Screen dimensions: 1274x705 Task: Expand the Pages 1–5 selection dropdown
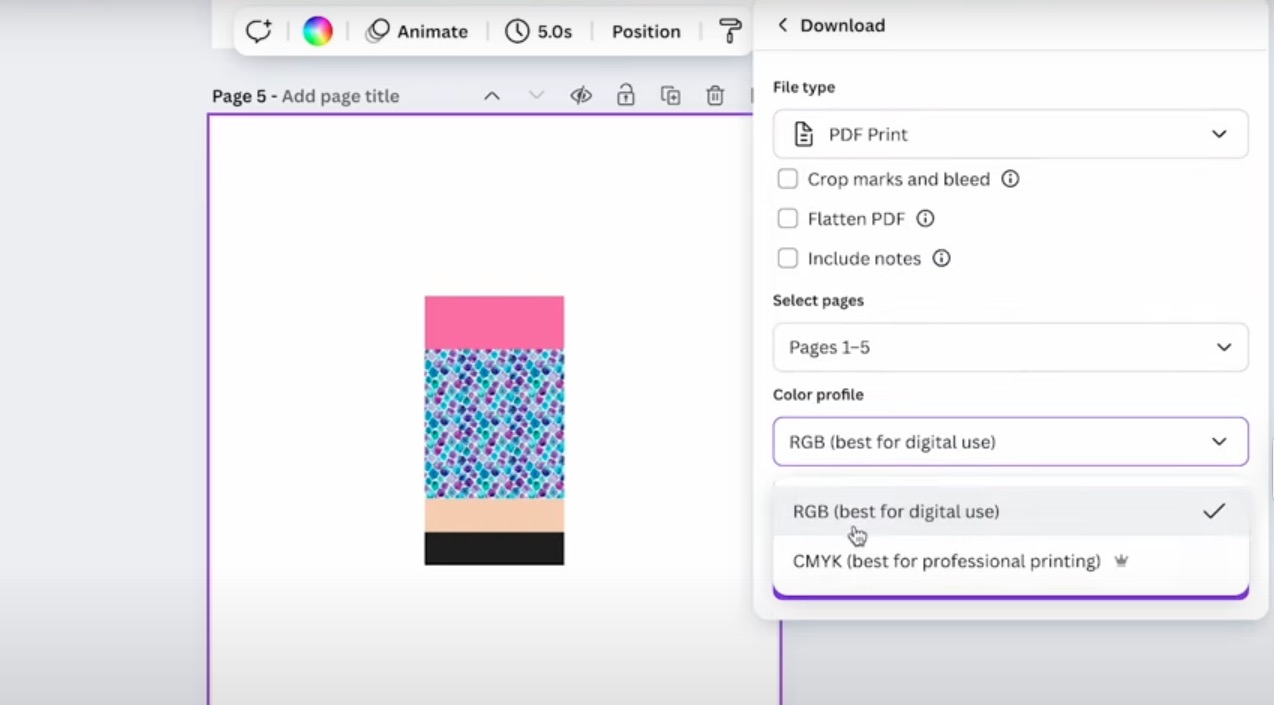[x=1010, y=347]
